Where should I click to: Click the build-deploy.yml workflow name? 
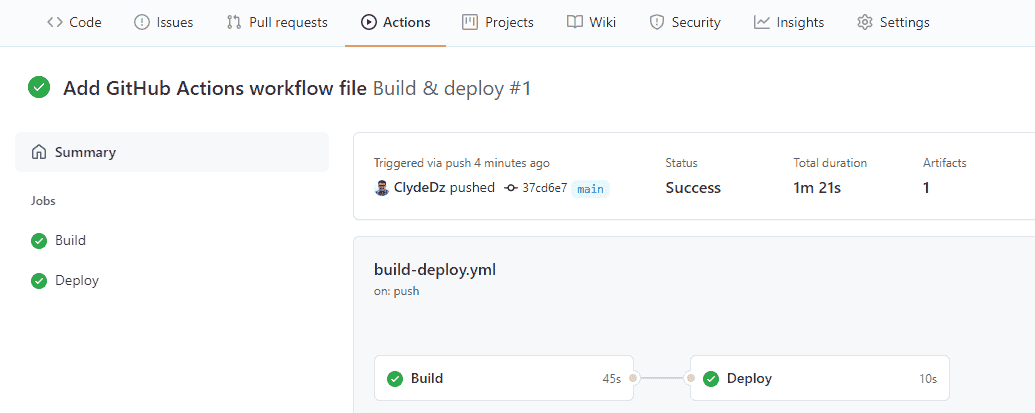tap(435, 270)
